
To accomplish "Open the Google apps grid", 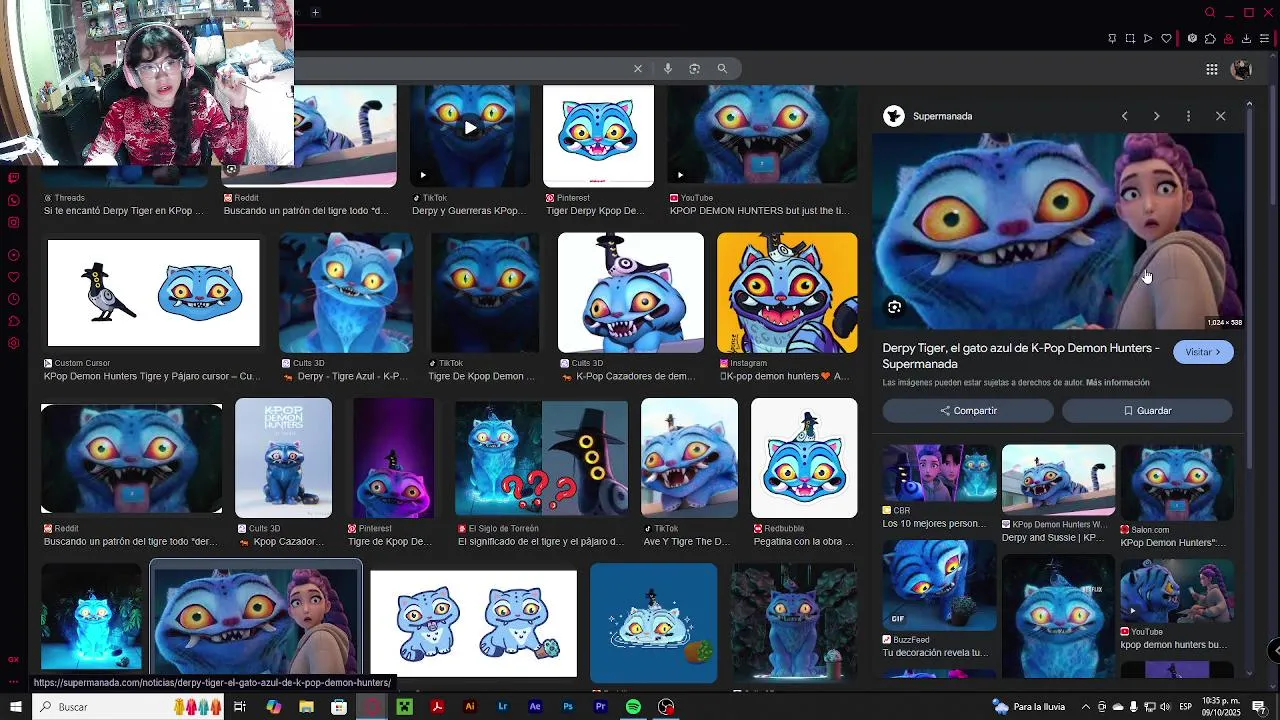I will (1211, 69).
